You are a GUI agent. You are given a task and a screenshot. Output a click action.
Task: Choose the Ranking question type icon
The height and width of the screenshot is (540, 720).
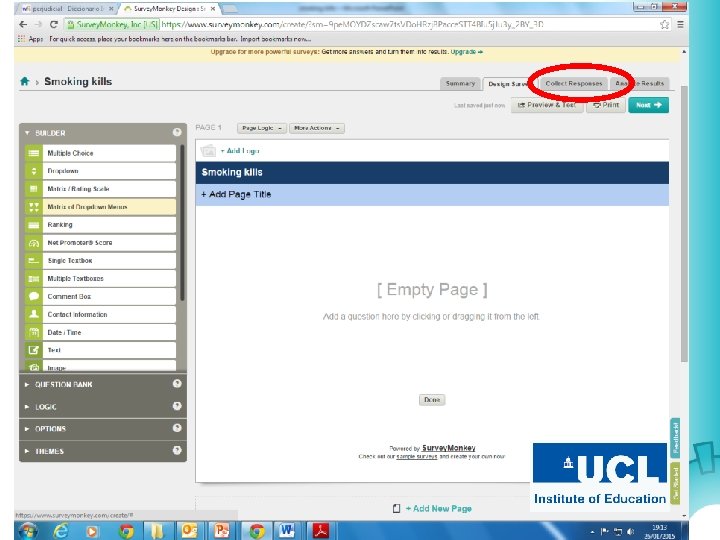point(34,225)
